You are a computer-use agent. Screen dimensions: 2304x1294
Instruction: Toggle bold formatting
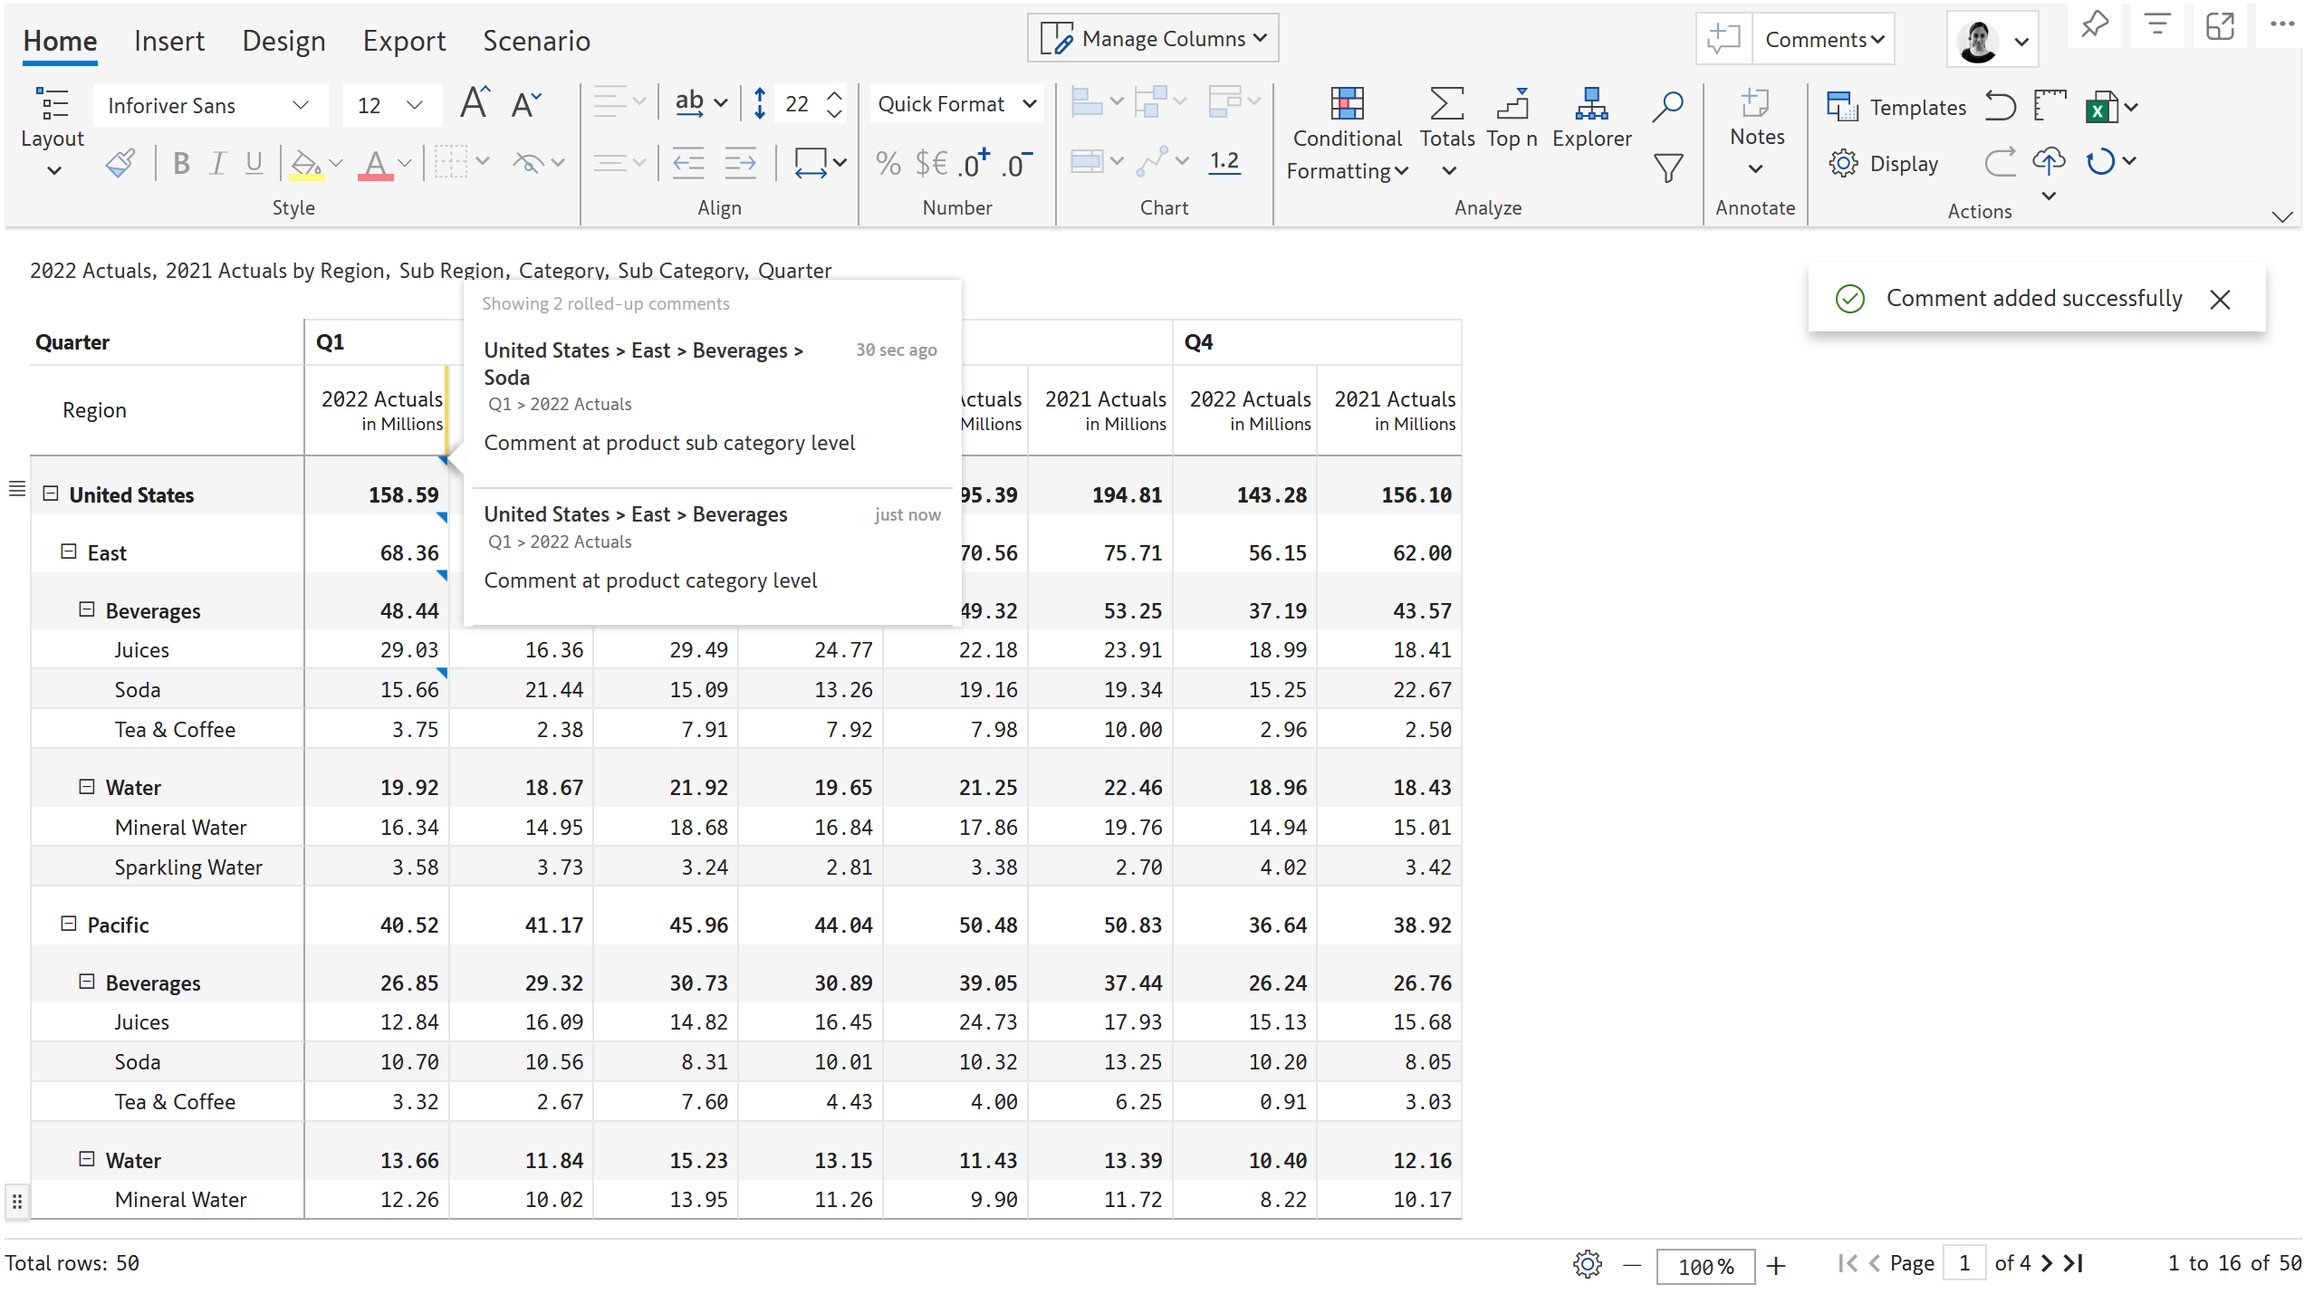181,163
